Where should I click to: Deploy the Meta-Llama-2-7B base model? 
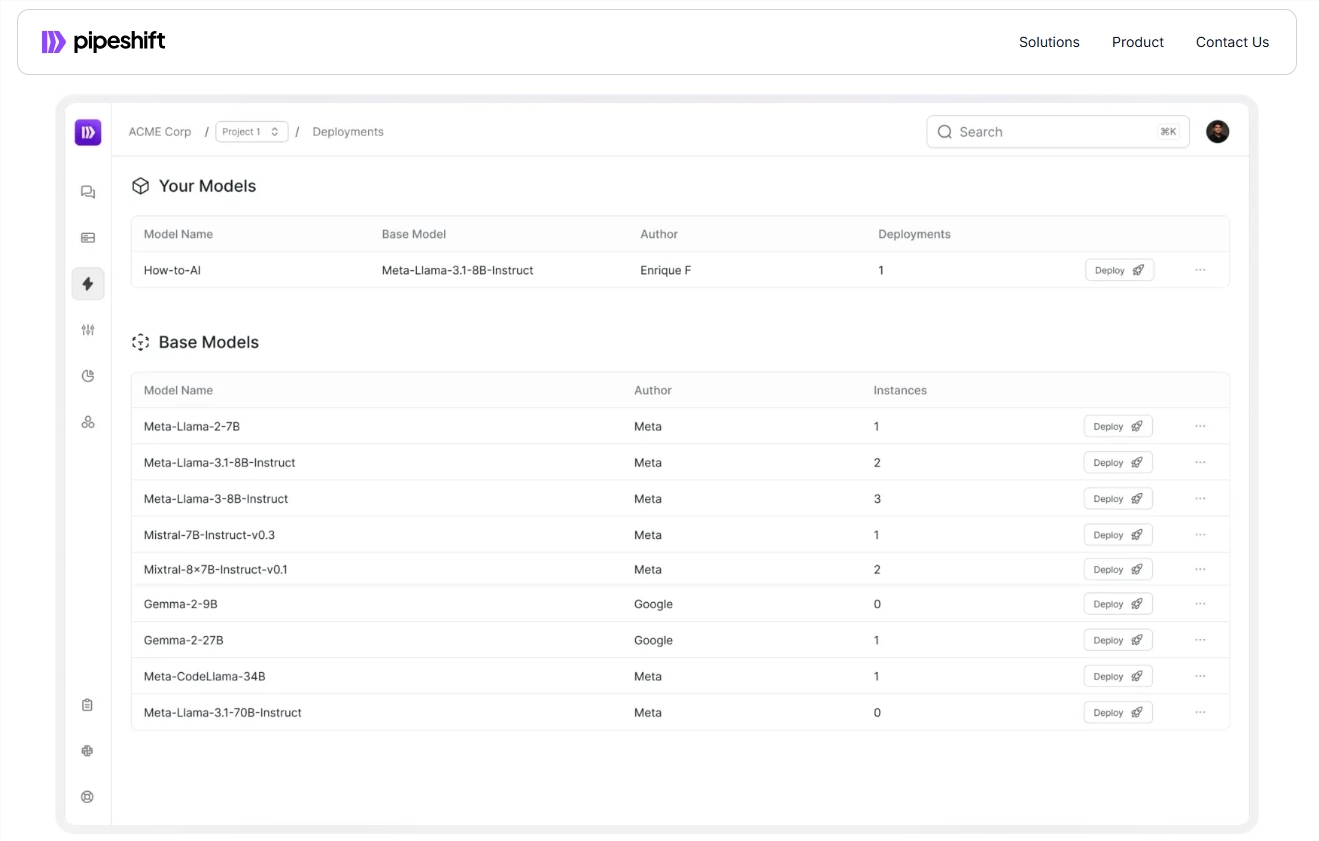tap(1118, 427)
